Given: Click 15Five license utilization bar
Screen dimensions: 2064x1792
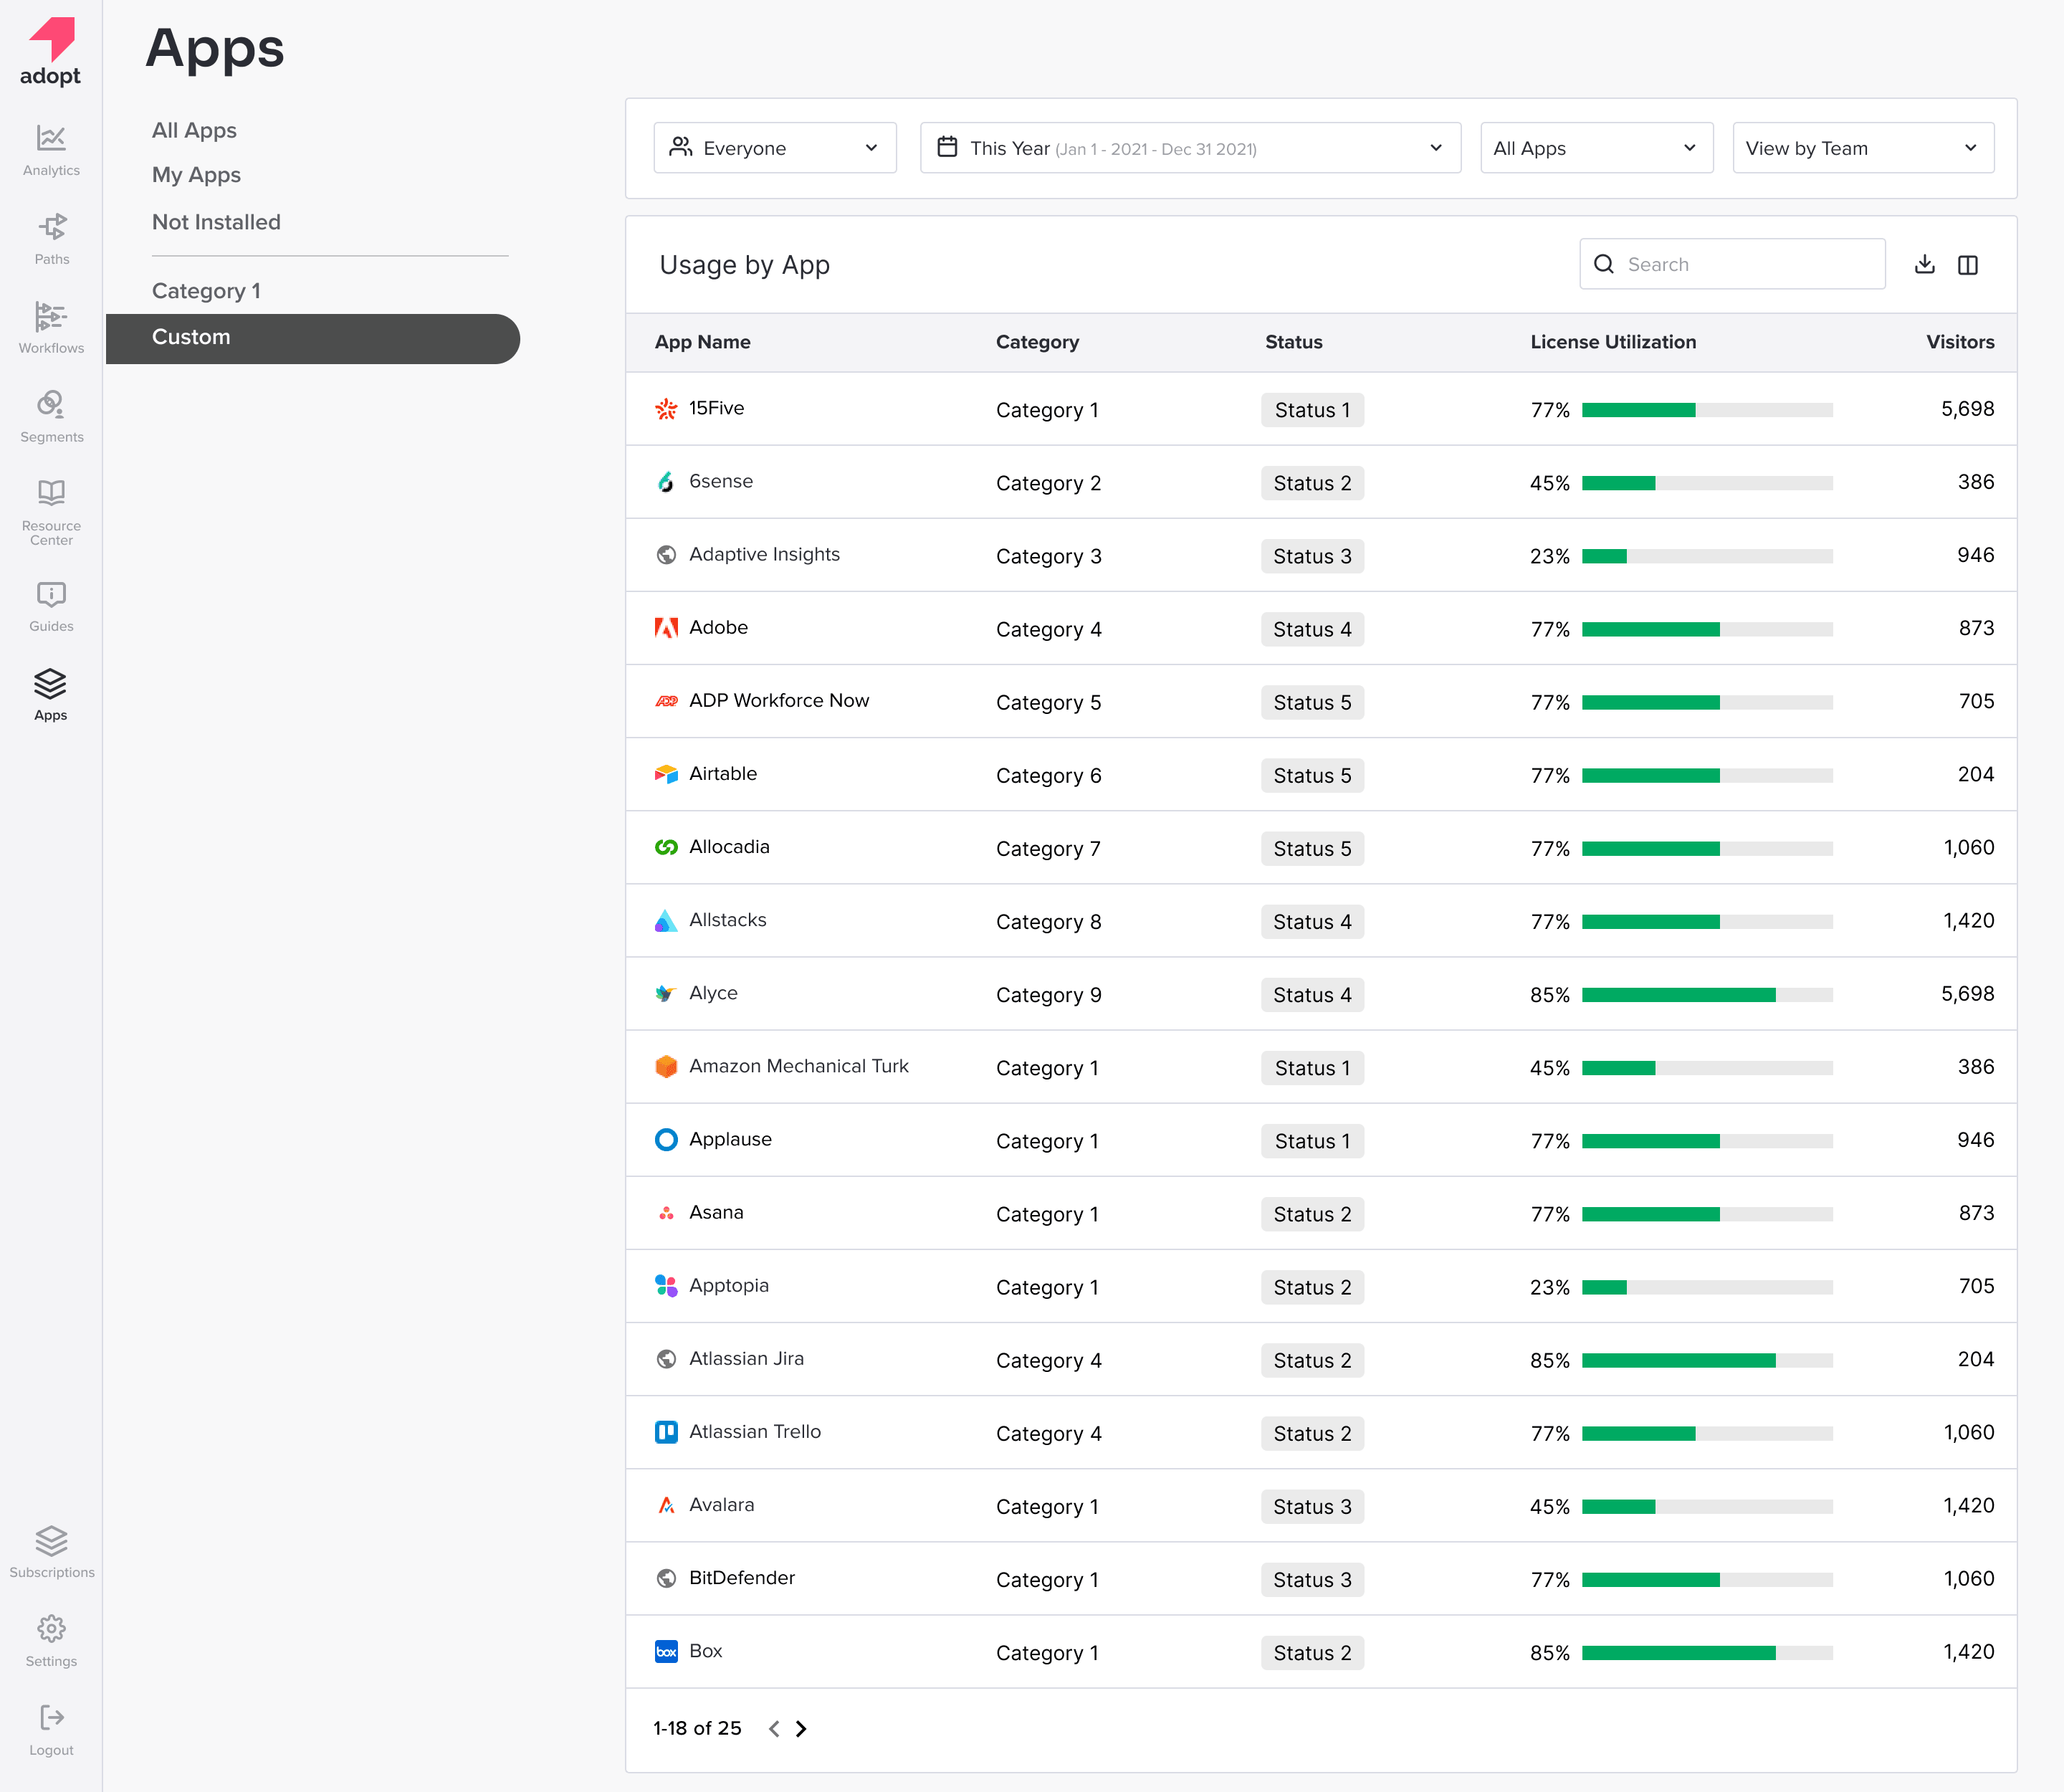Looking at the screenshot, I should [1707, 410].
